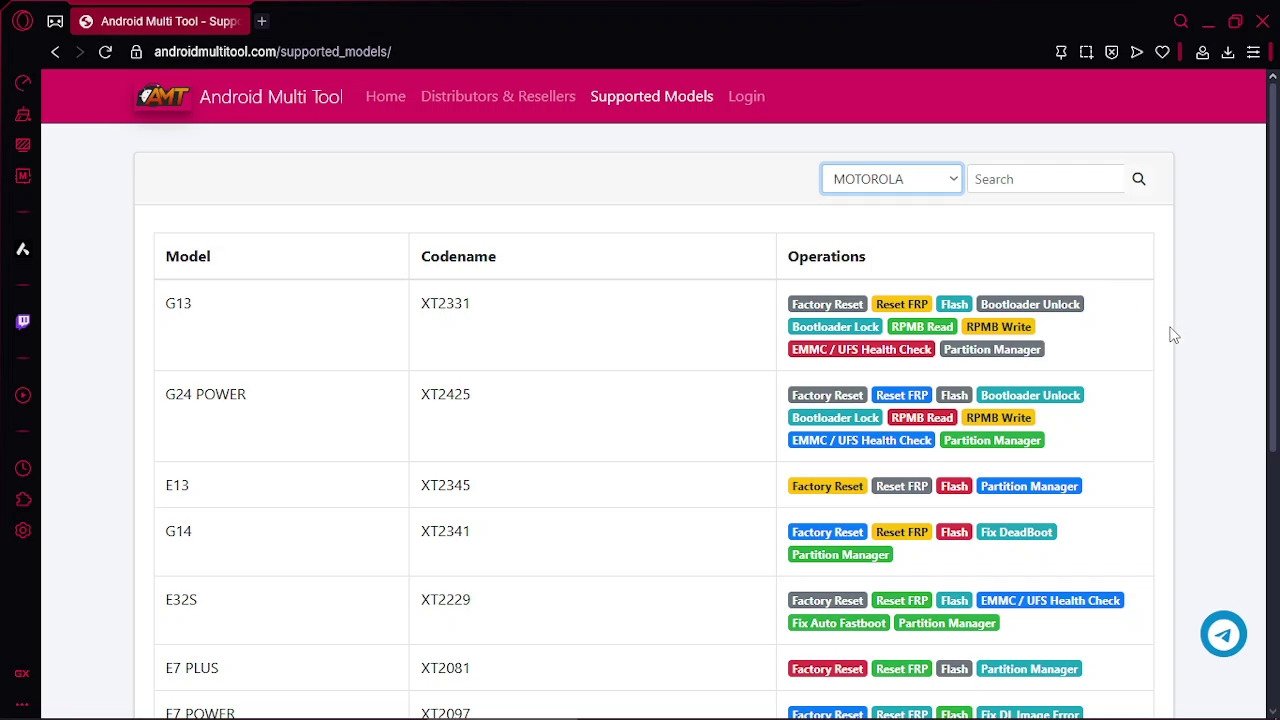Open the send arrow icon in toolbar
Screen dimensions: 1280x720
point(1137,52)
